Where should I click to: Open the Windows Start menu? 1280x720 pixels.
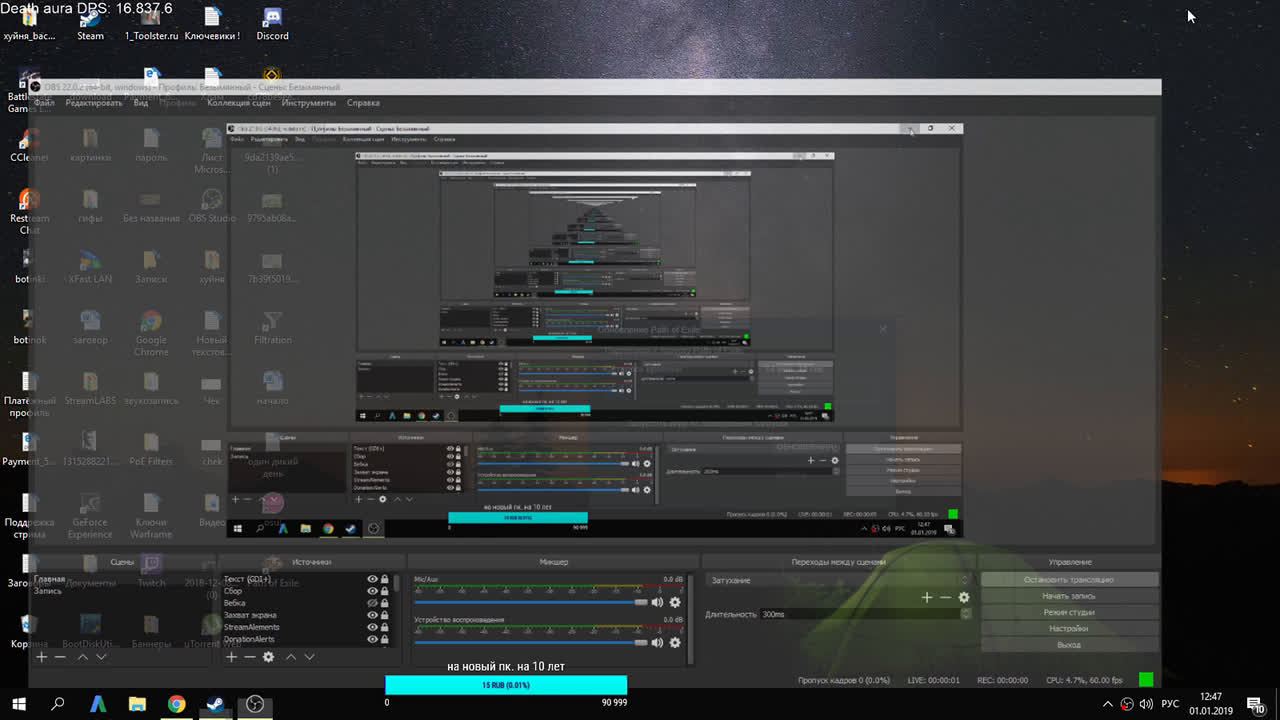pyautogui.click(x=19, y=704)
